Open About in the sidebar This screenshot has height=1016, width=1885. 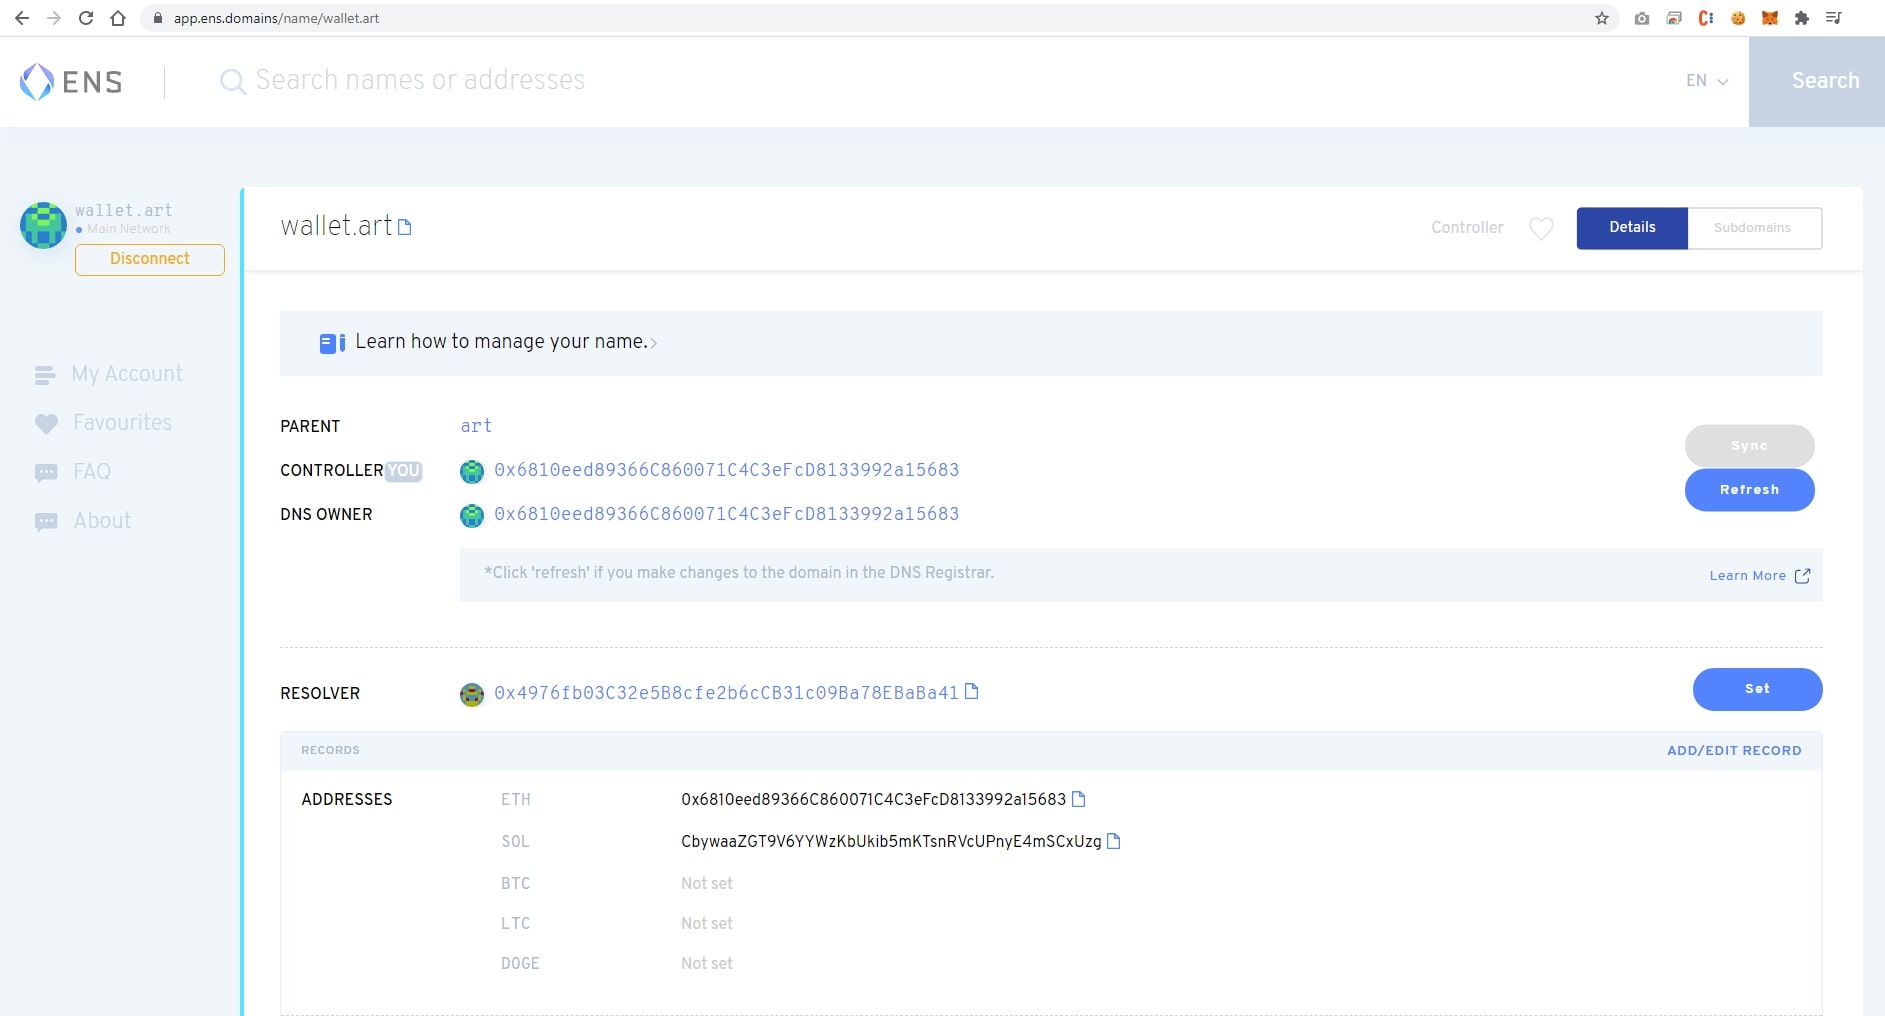(x=83, y=521)
